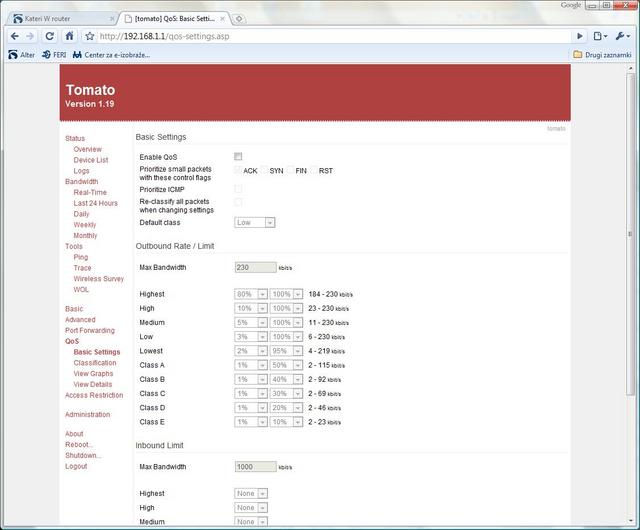Open the browser home page icon
Viewport: 640px width, 530px height.
tap(69, 36)
